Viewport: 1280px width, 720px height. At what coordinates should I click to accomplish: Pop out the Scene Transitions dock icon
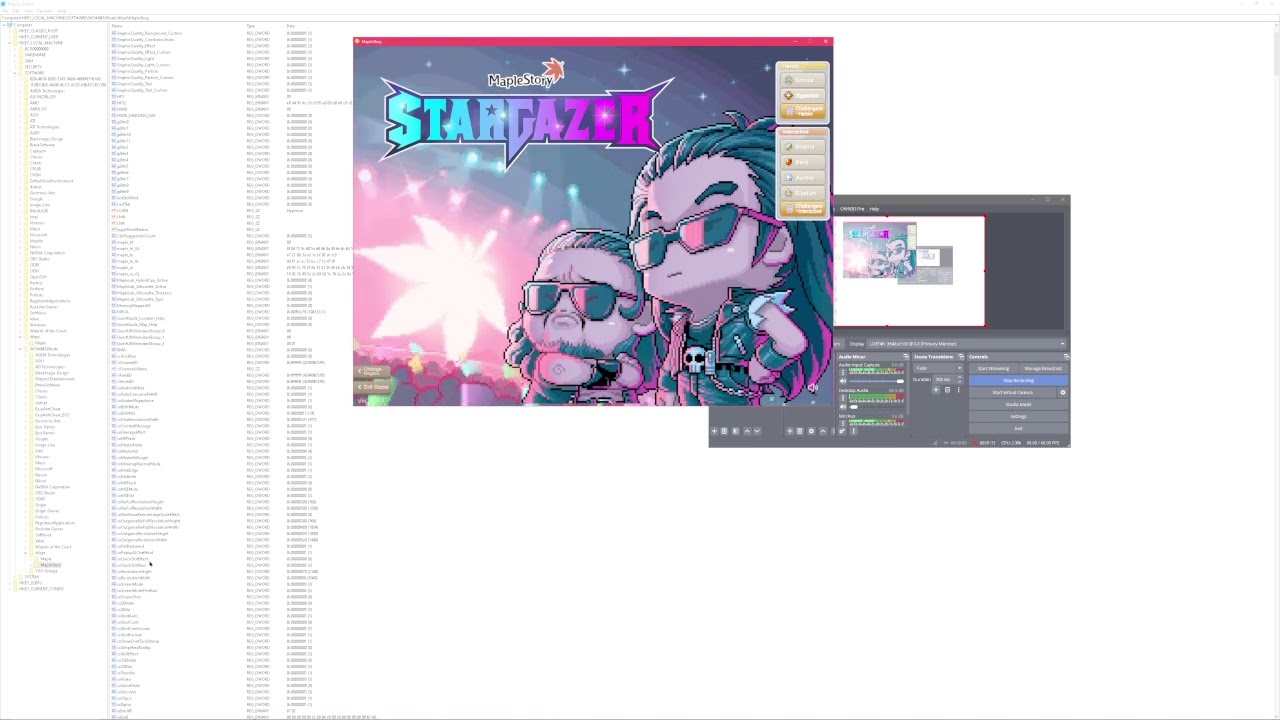coord(961,357)
